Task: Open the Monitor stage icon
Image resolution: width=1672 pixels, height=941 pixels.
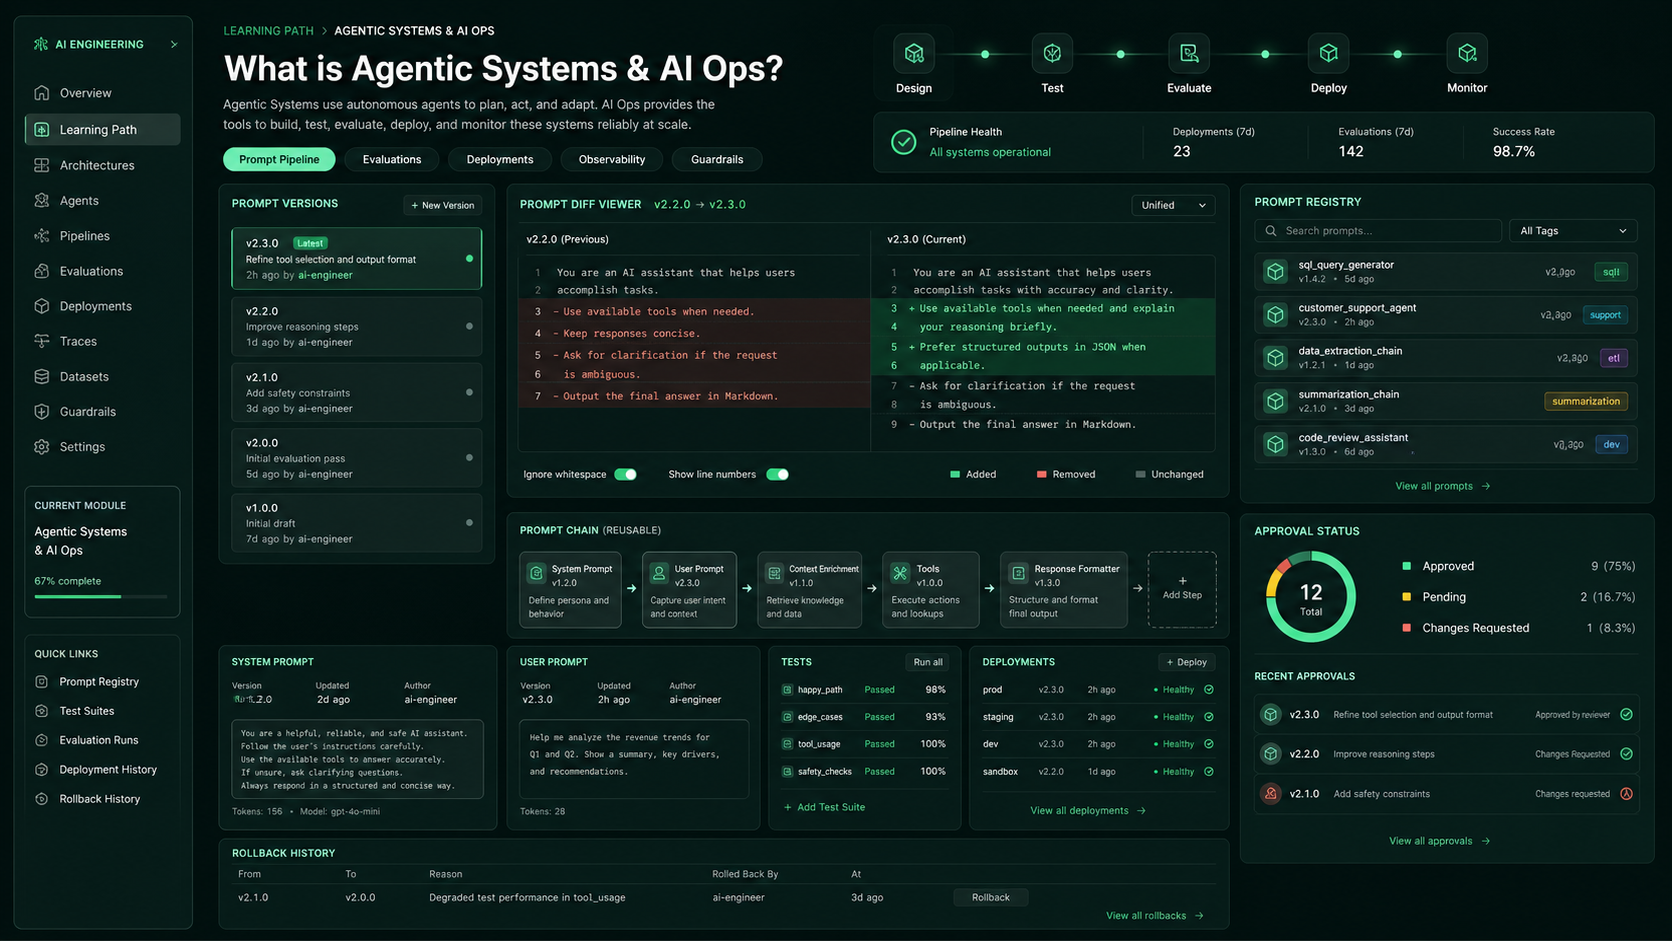Action: pyautogui.click(x=1467, y=54)
